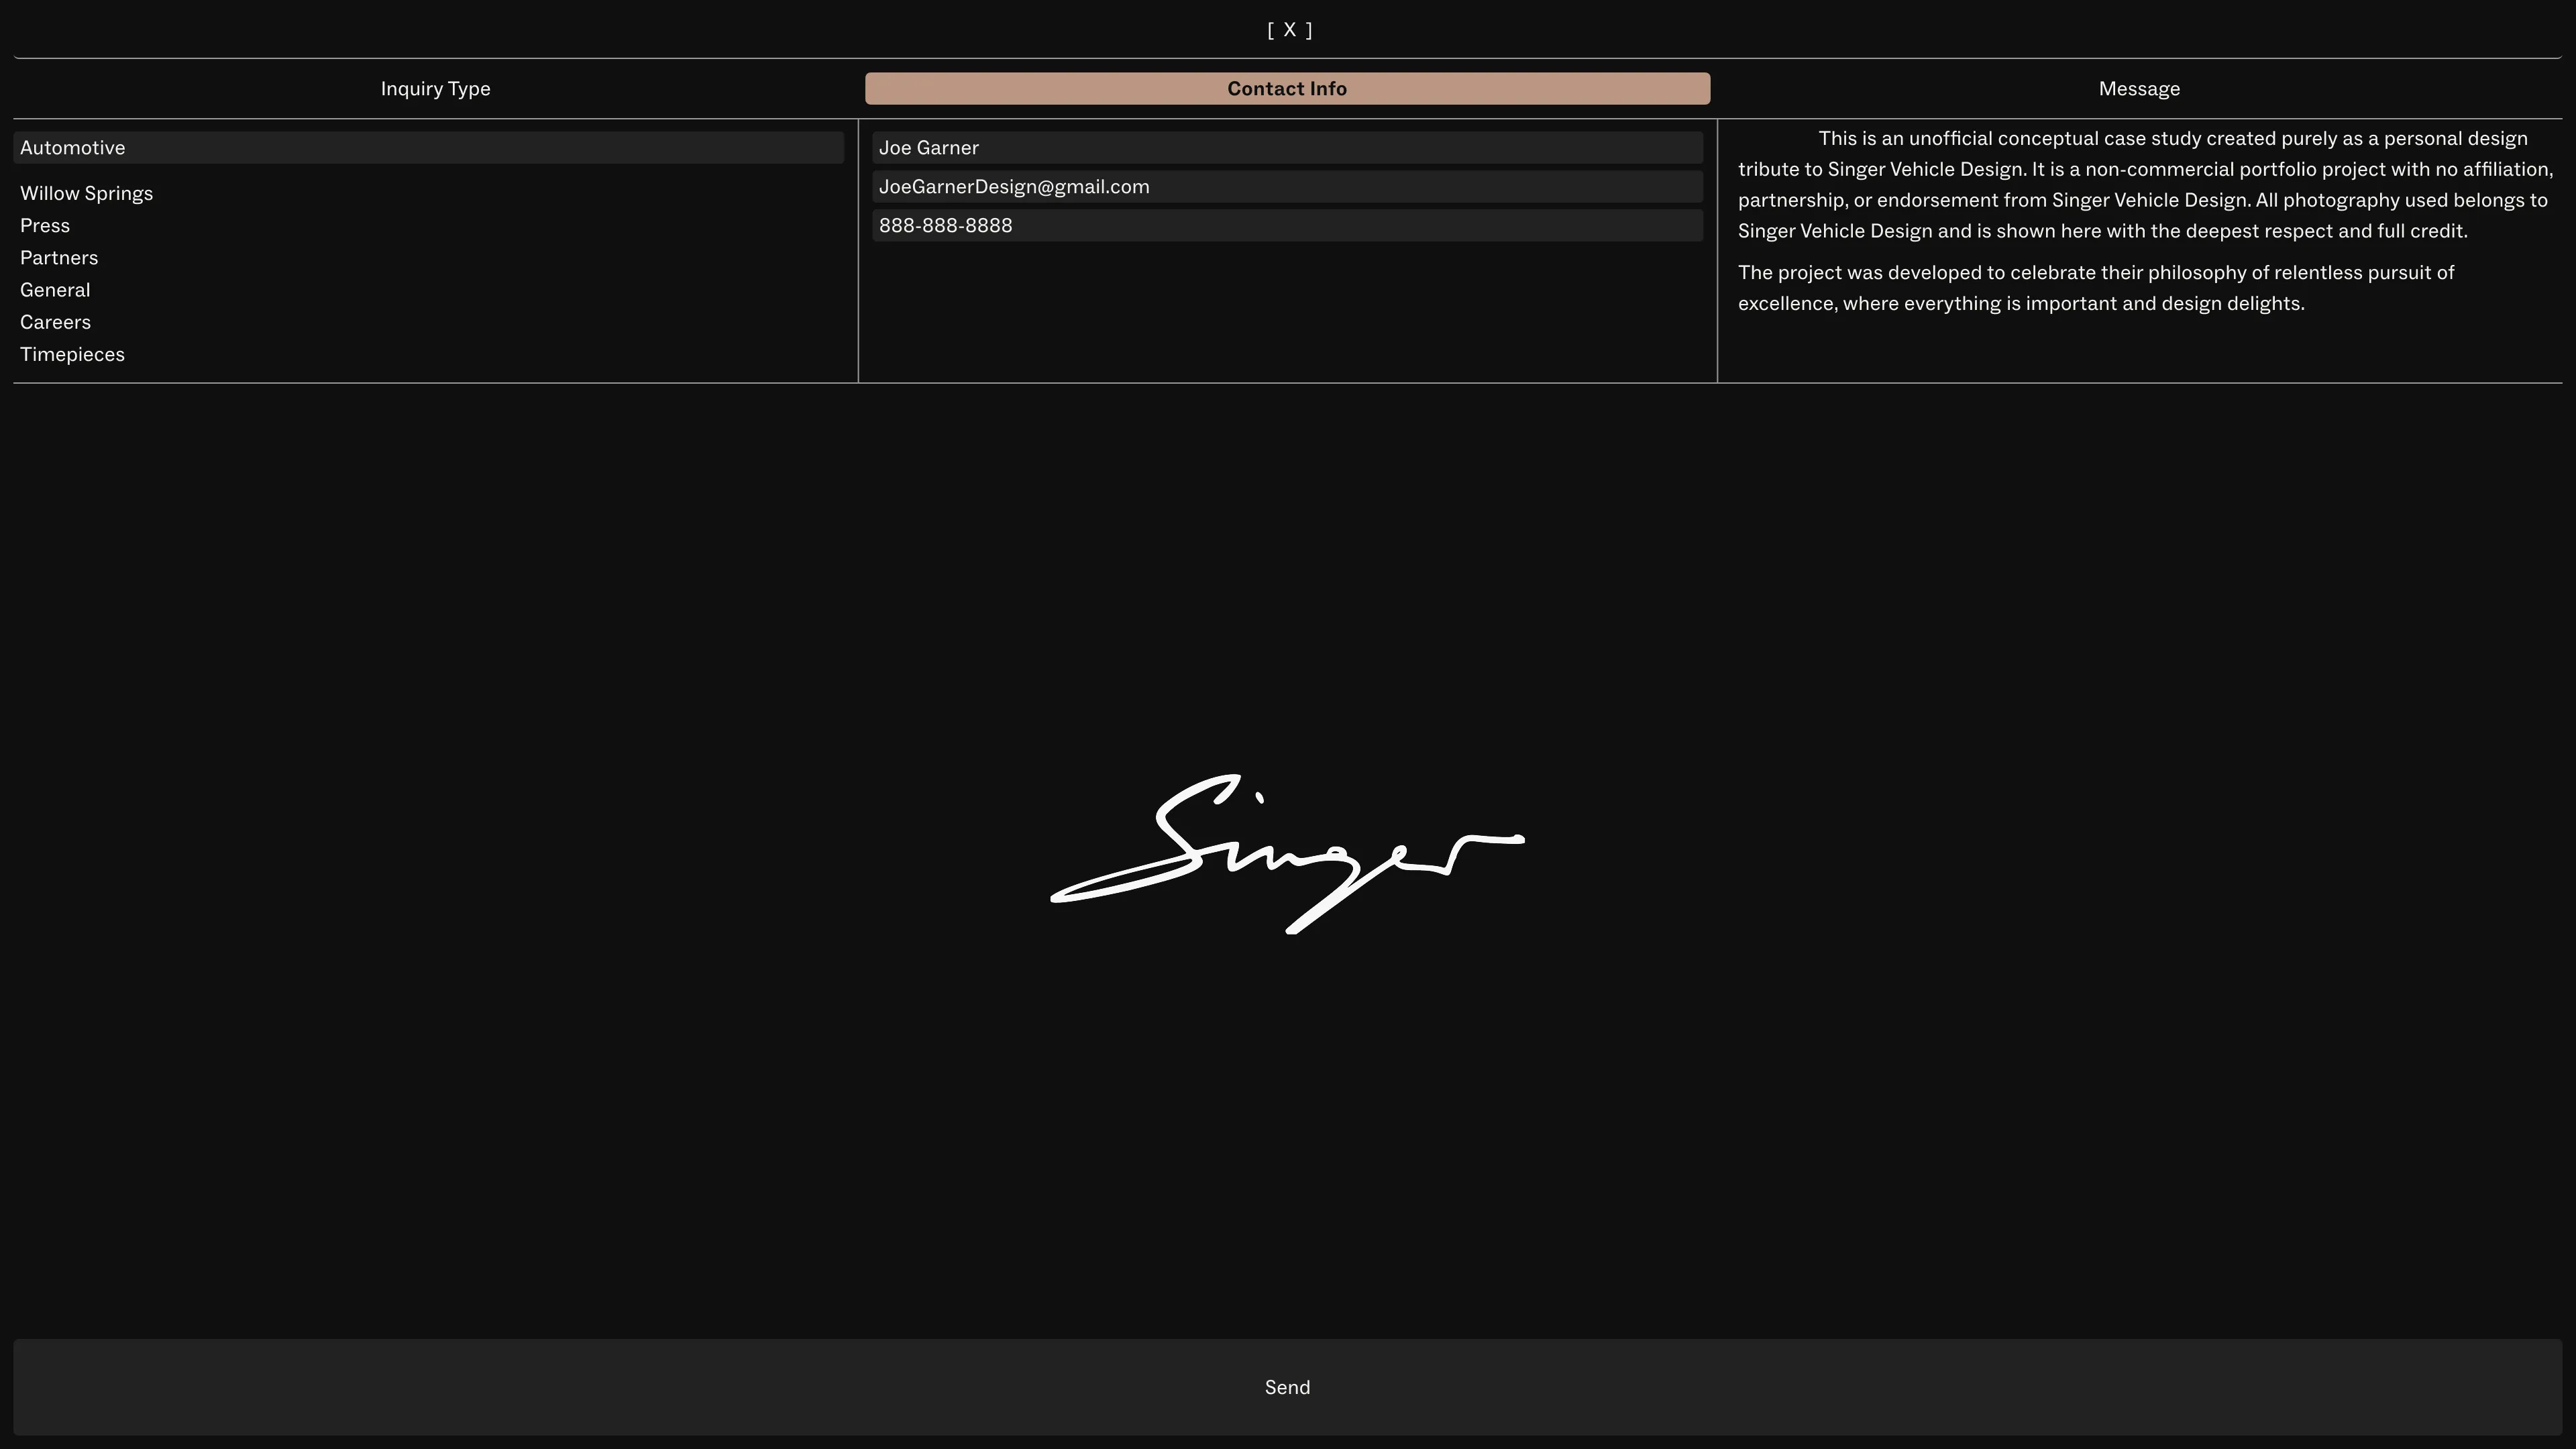This screenshot has width=2576, height=1449.
Task: Choose Automotive inquiry type
Action: 428,148
